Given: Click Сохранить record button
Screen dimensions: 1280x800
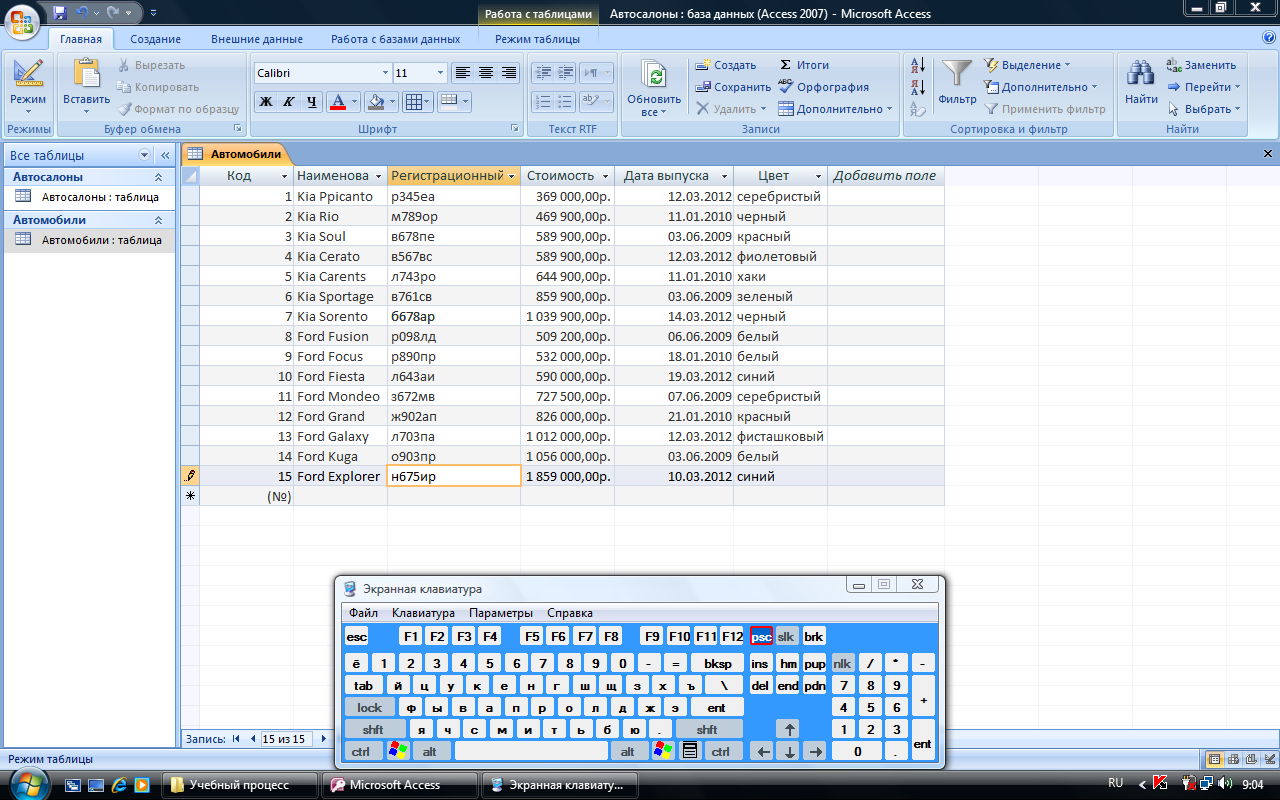Looking at the screenshot, I should pyautogui.click(x=733, y=87).
